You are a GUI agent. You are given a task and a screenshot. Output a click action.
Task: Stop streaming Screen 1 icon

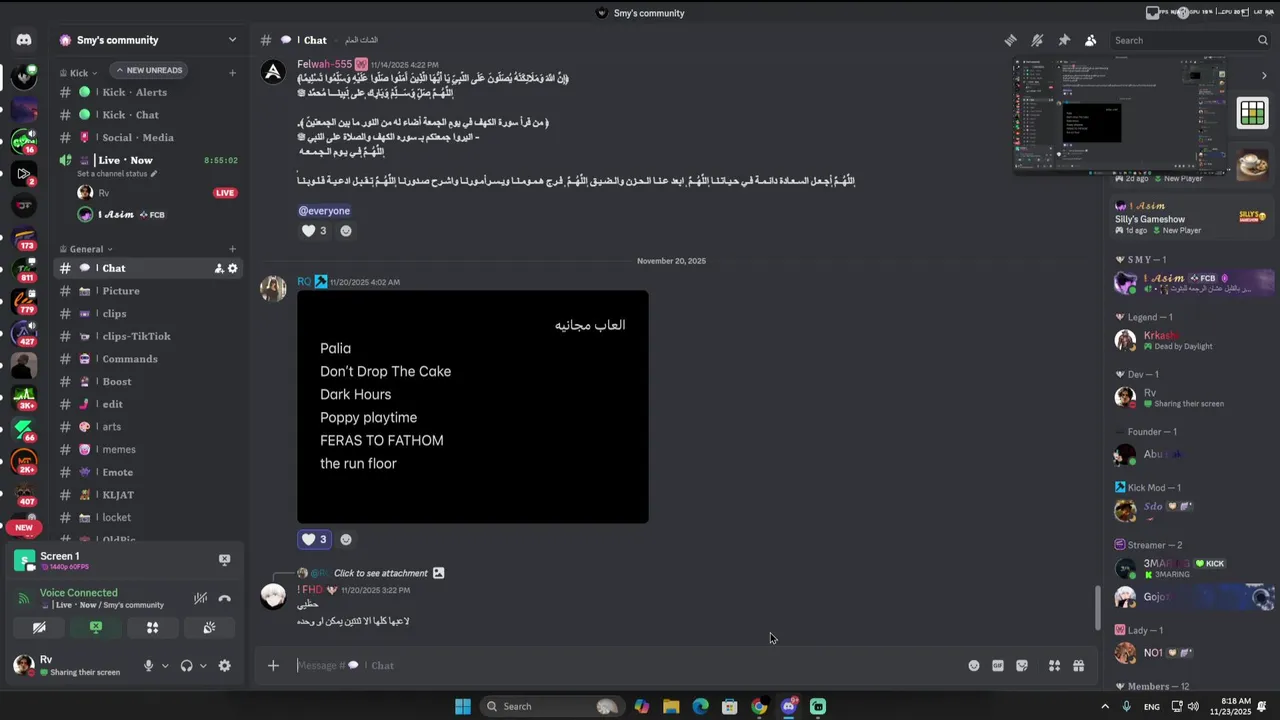[x=224, y=560]
